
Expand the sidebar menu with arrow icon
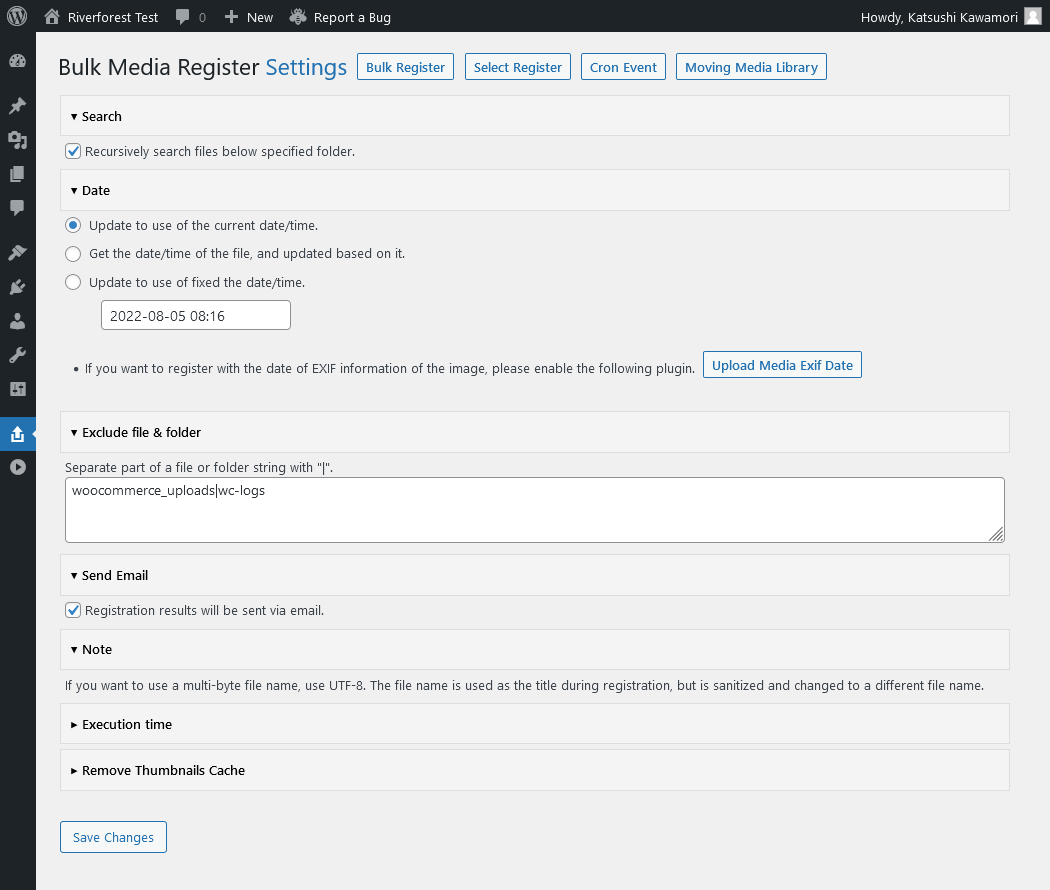point(17,467)
